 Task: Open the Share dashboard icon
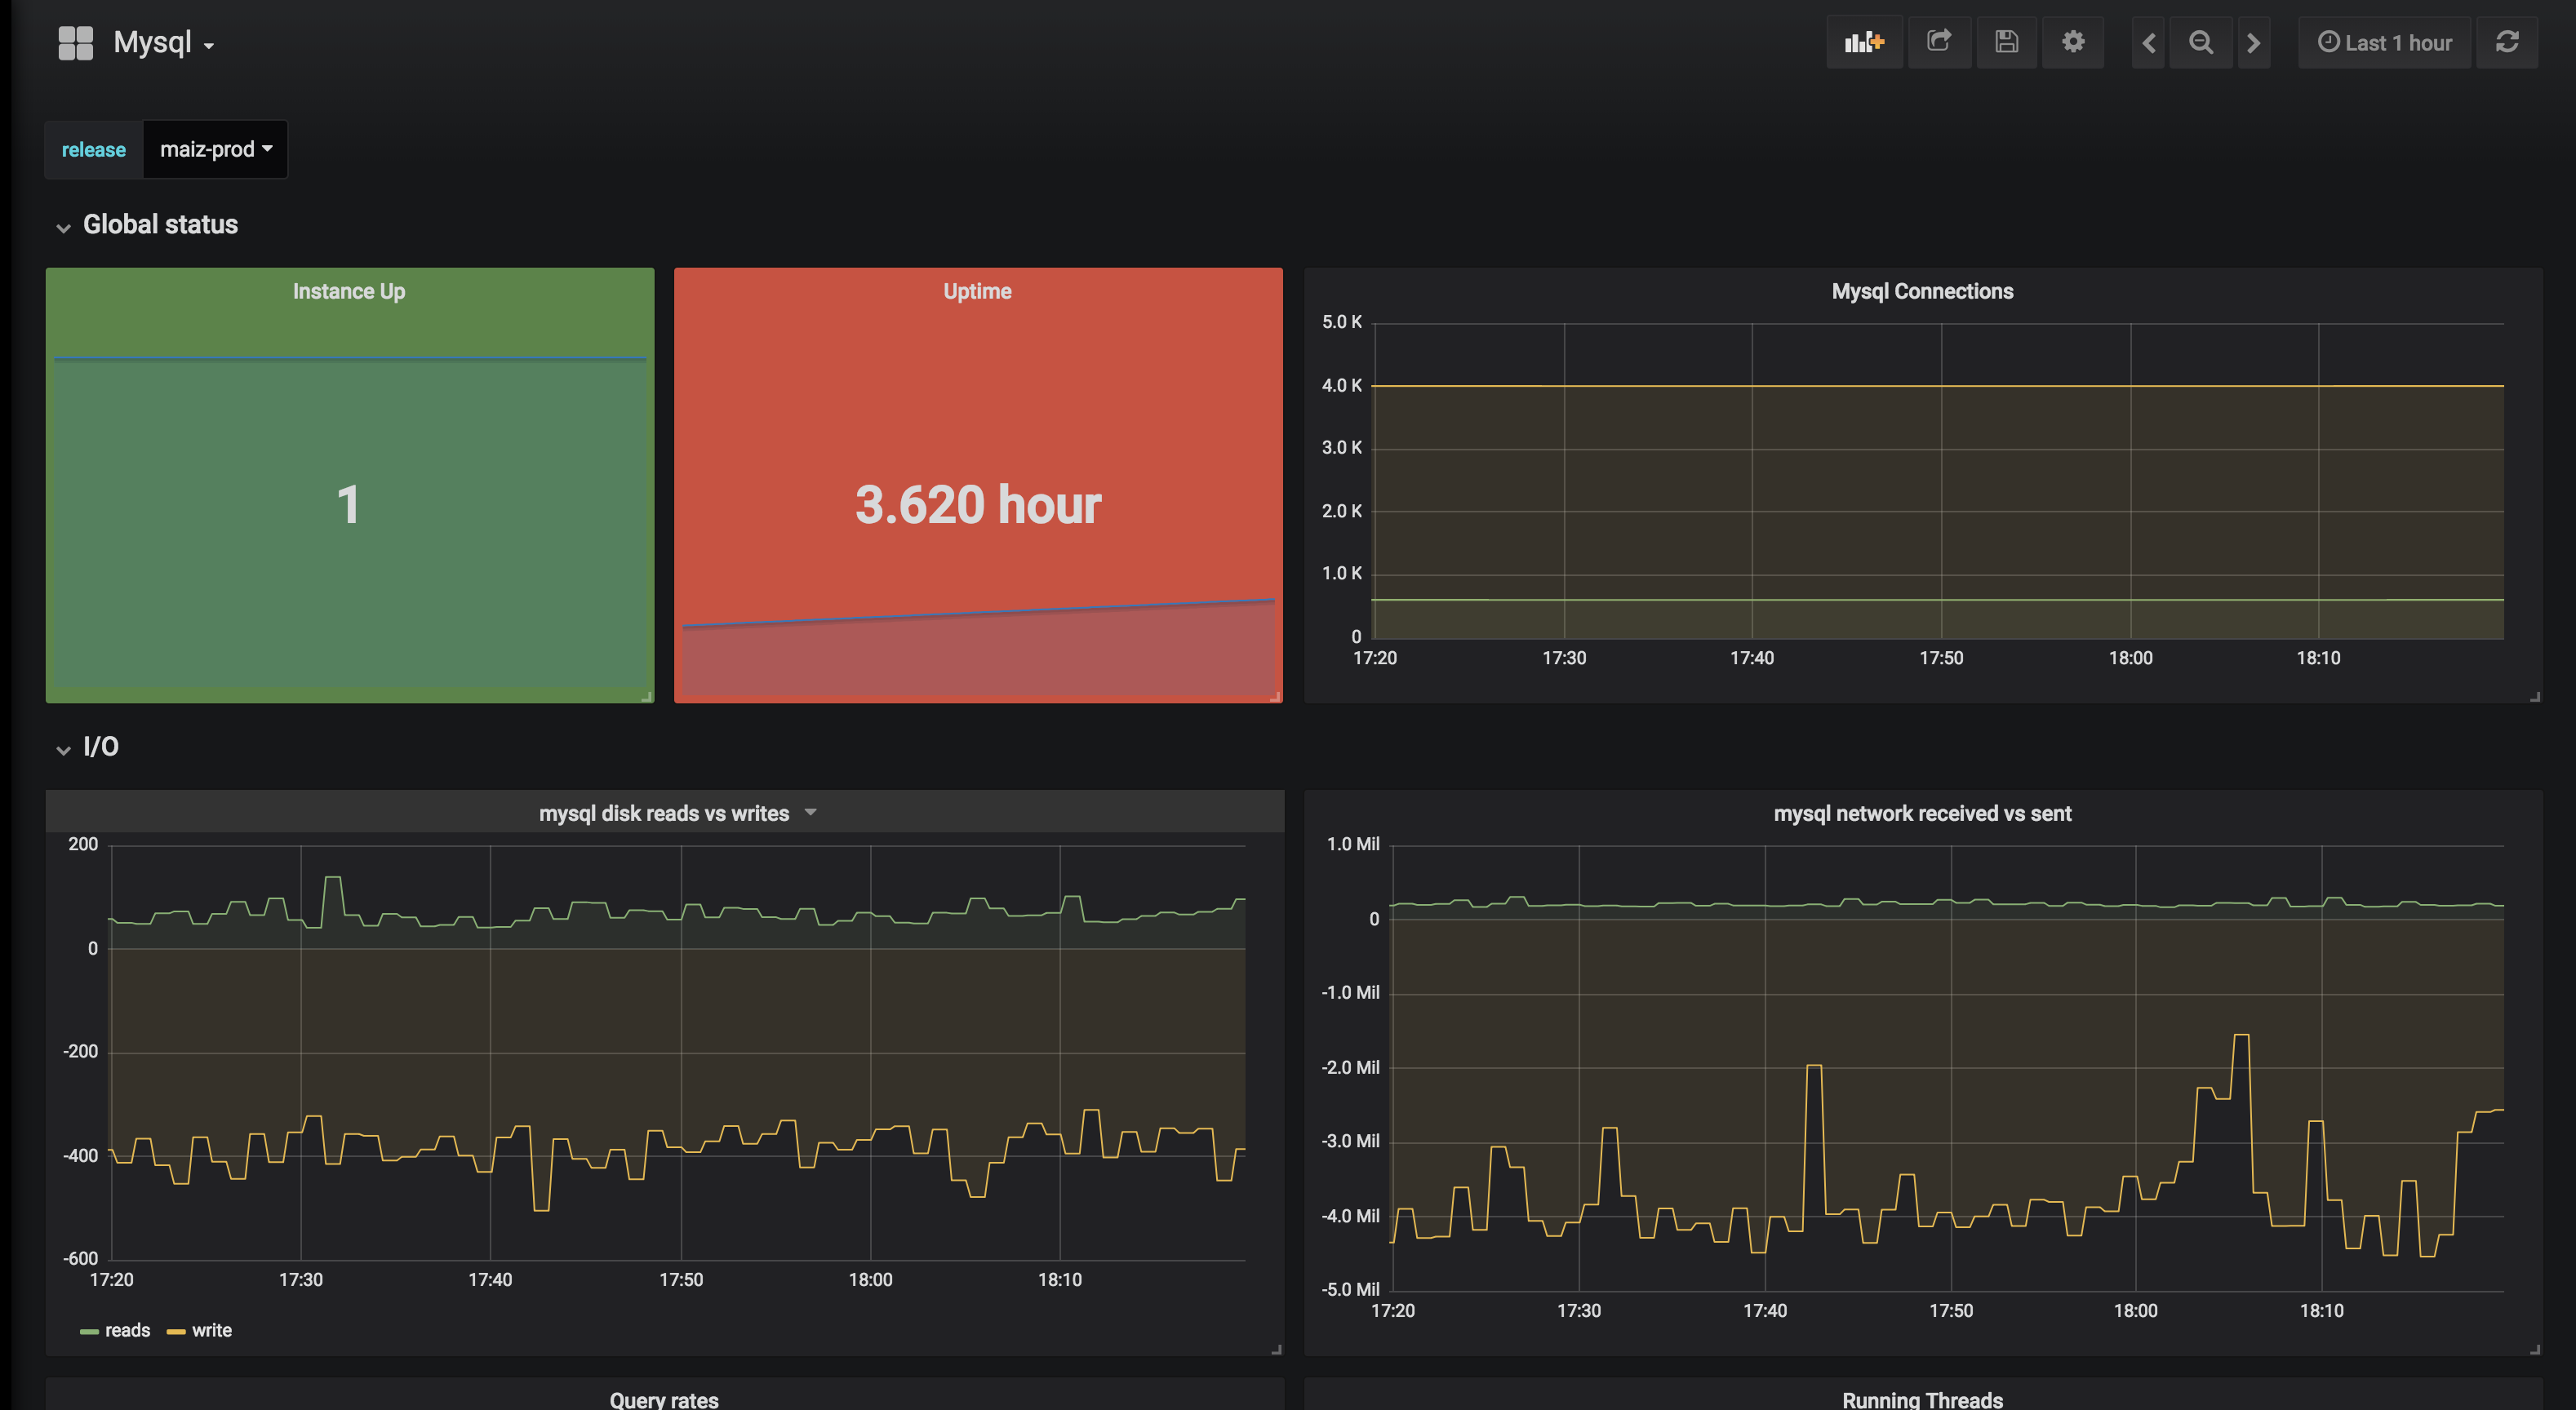click(x=1939, y=42)
